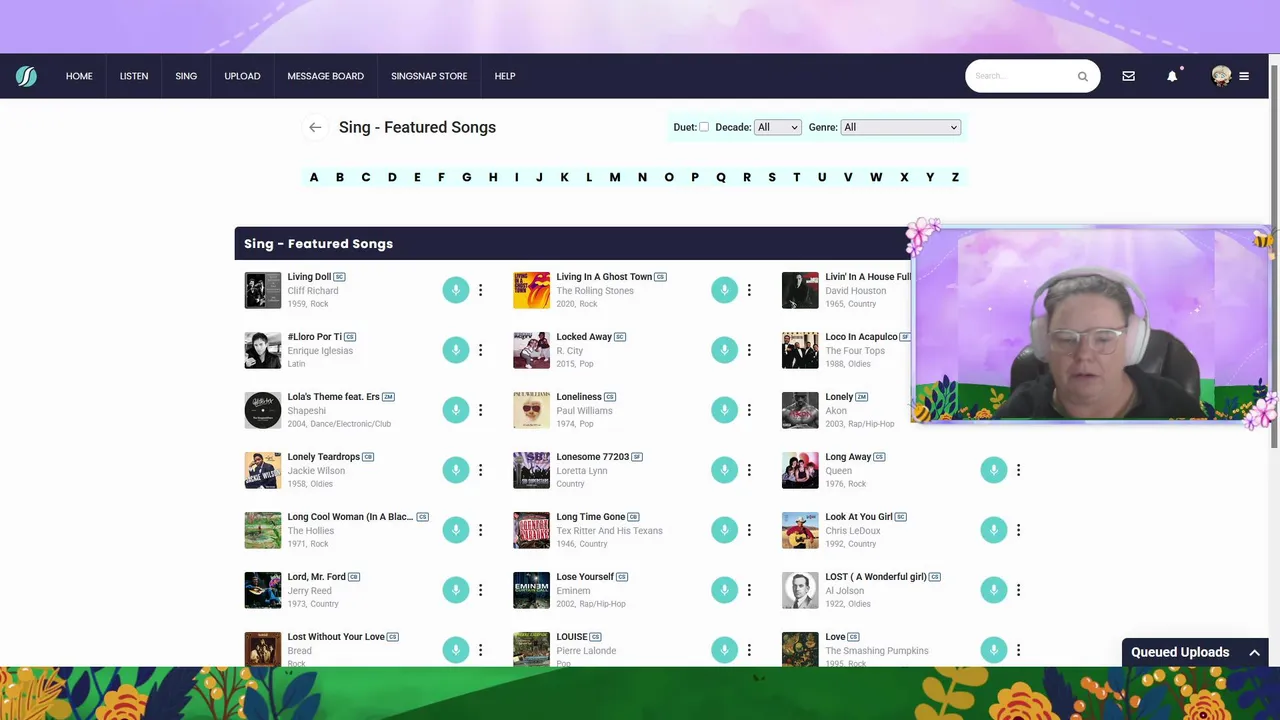Filter songs by letter M
Screen dimensions: 1280x720
point(615,177)
